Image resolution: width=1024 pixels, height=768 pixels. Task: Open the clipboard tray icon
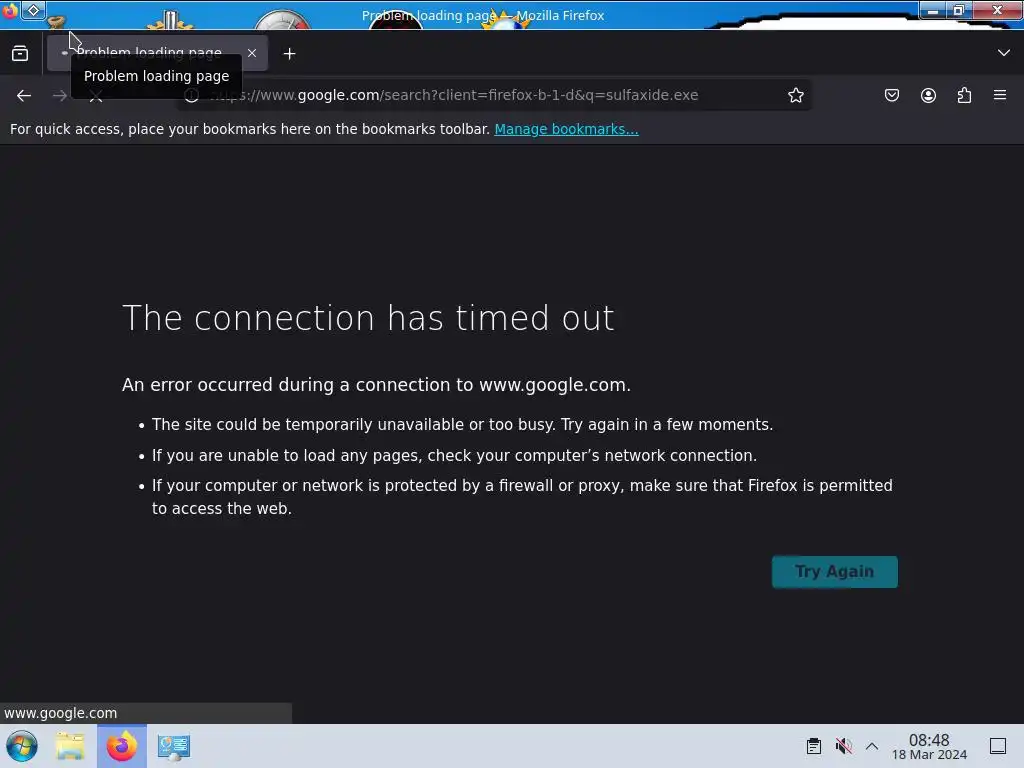[814, 746]
